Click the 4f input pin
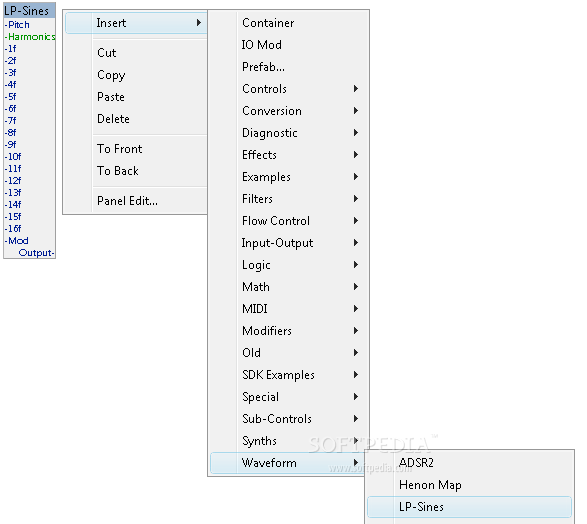The image size is (587, 524). click(x=10, y=85)
